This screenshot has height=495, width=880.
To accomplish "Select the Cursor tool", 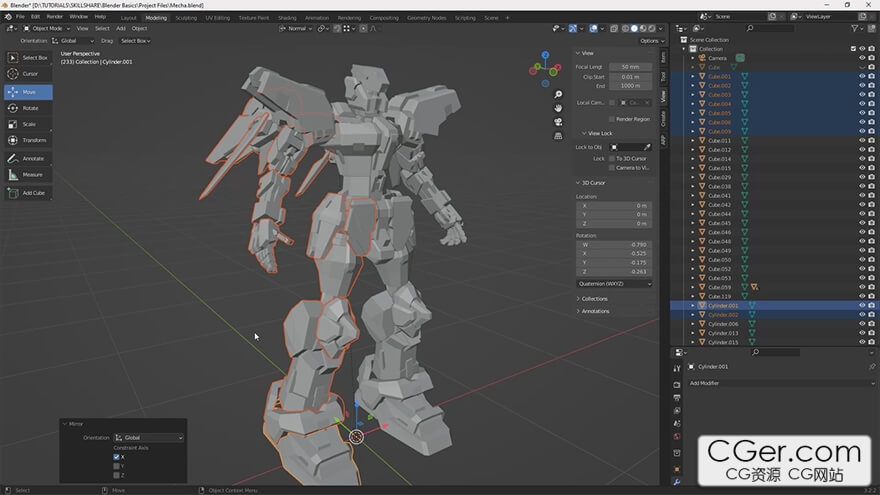I will pyautogui.click(x=26, y=73).
